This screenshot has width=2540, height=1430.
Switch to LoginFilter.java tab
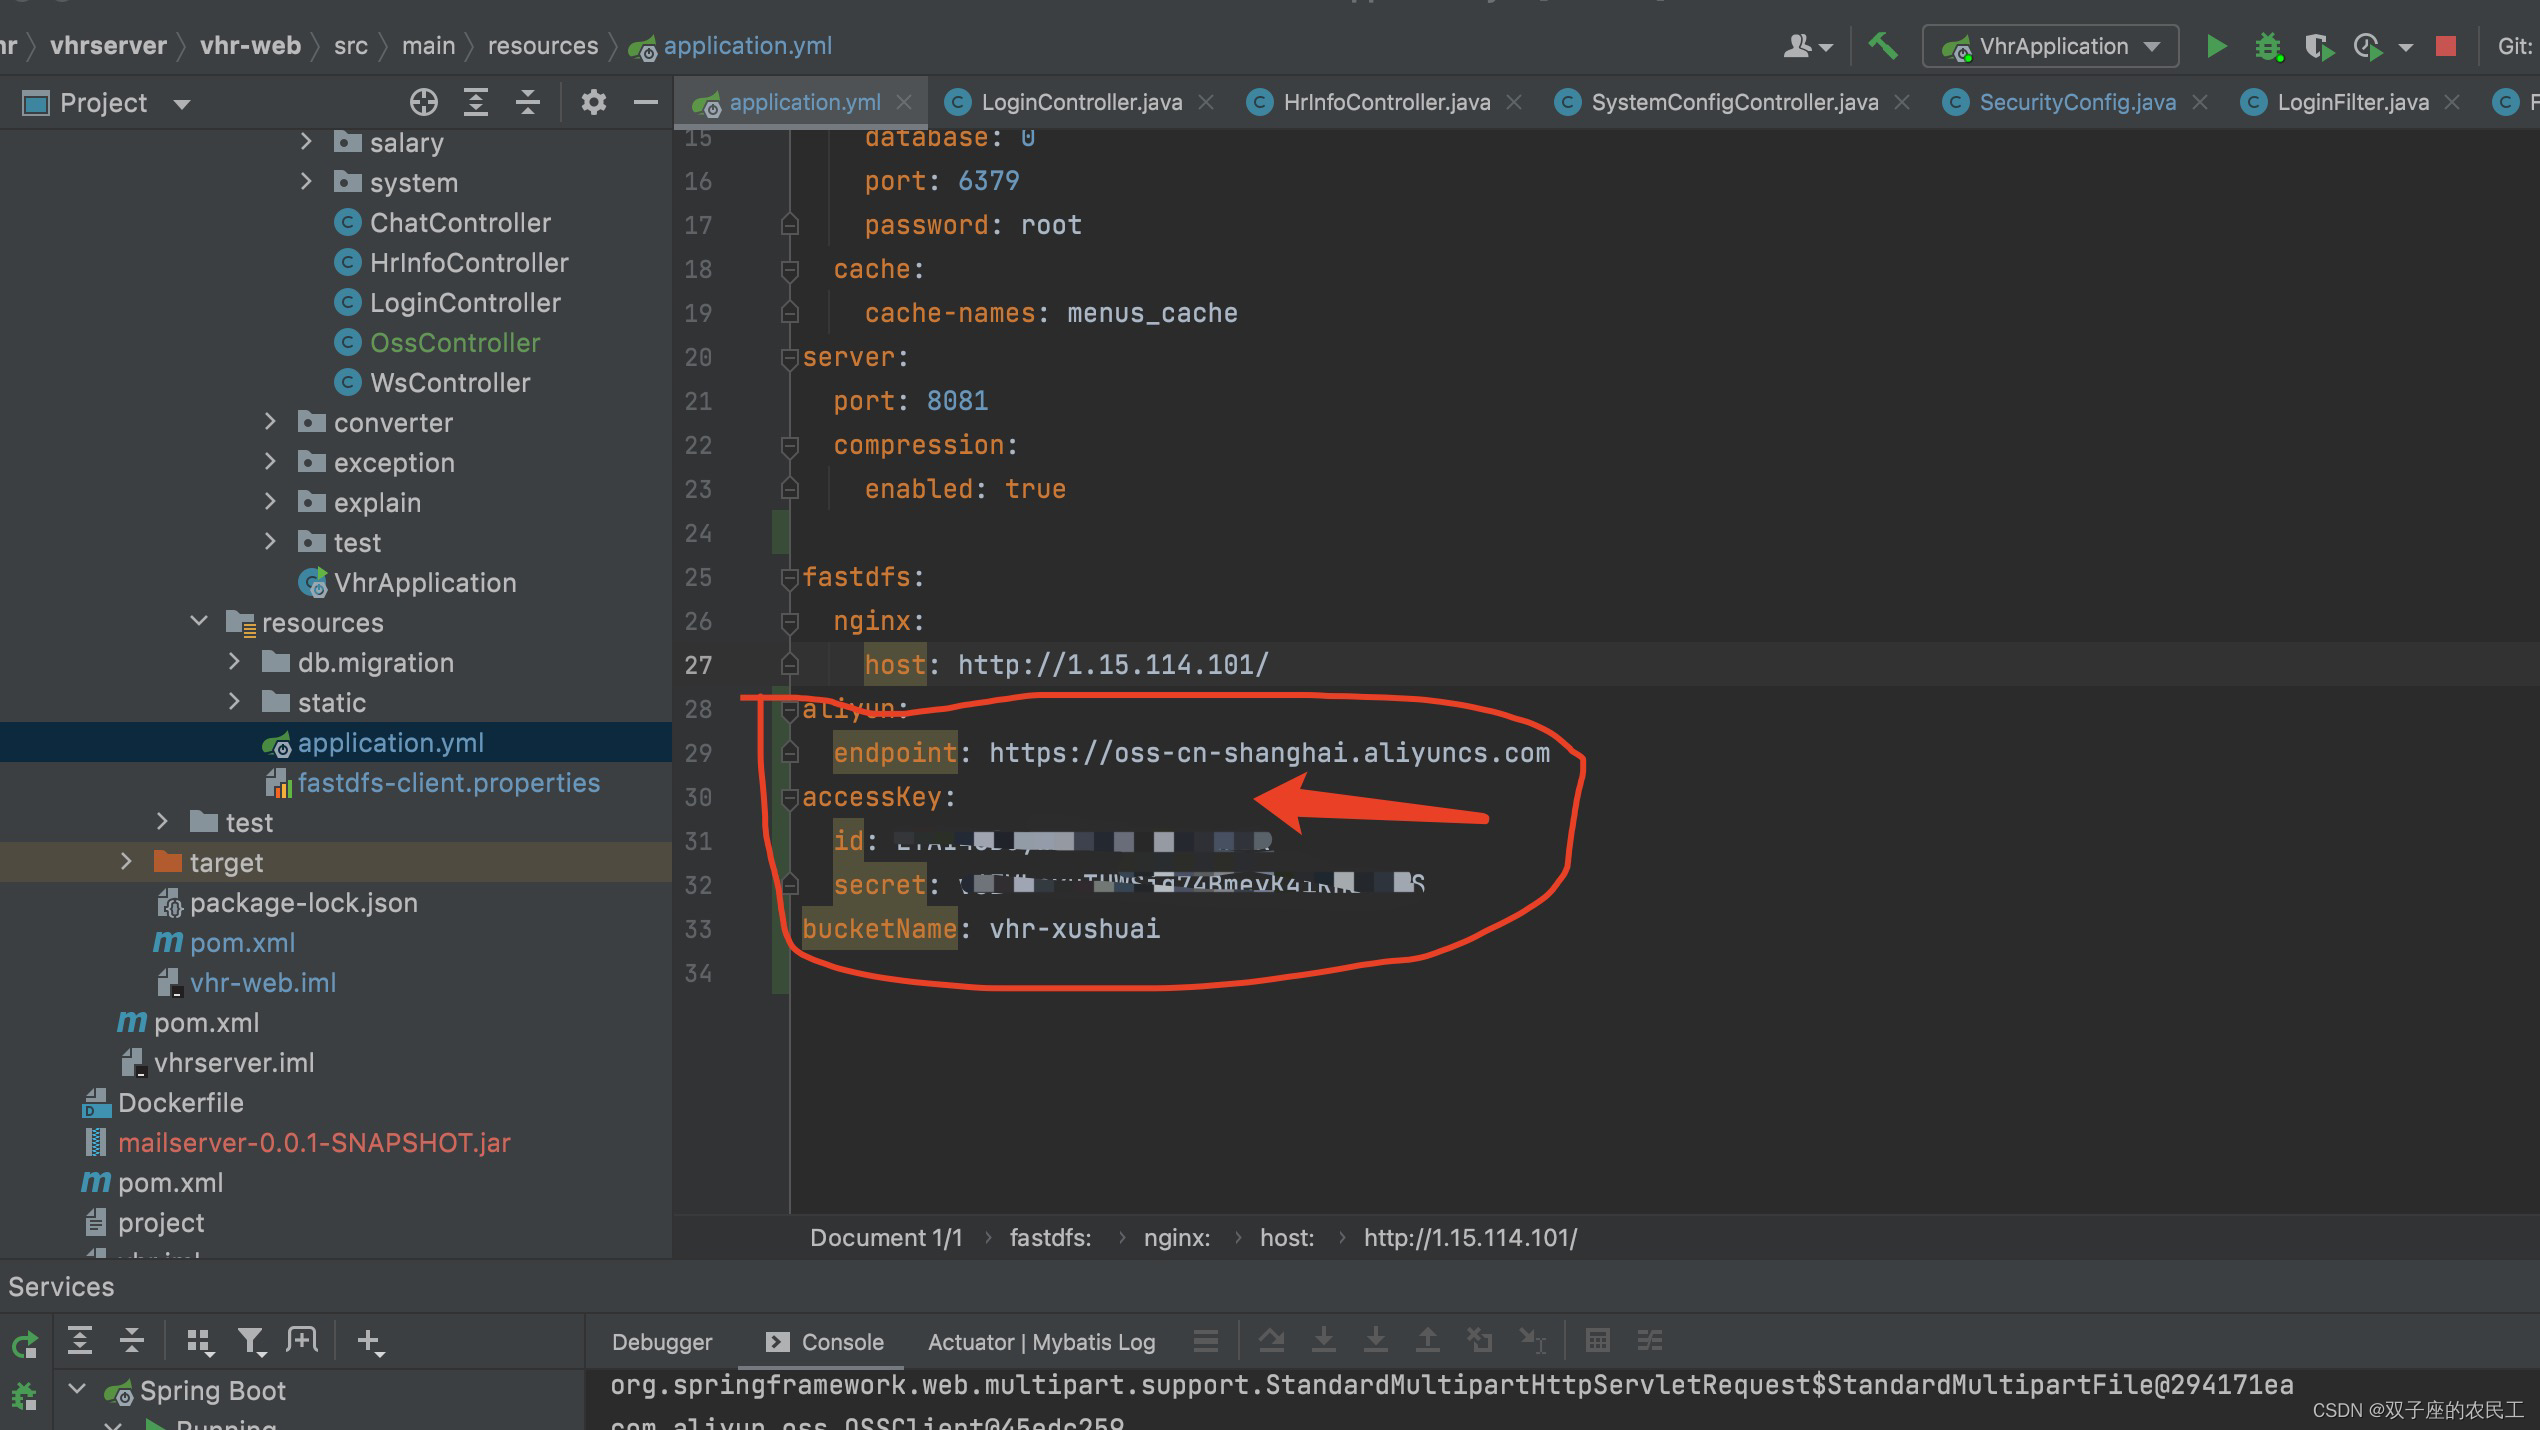pyautogui.click(x=2352, y=102)
